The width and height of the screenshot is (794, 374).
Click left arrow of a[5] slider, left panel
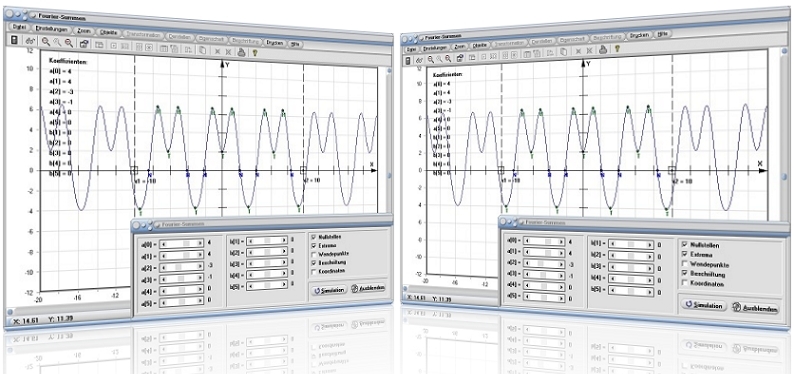(163, 303)
